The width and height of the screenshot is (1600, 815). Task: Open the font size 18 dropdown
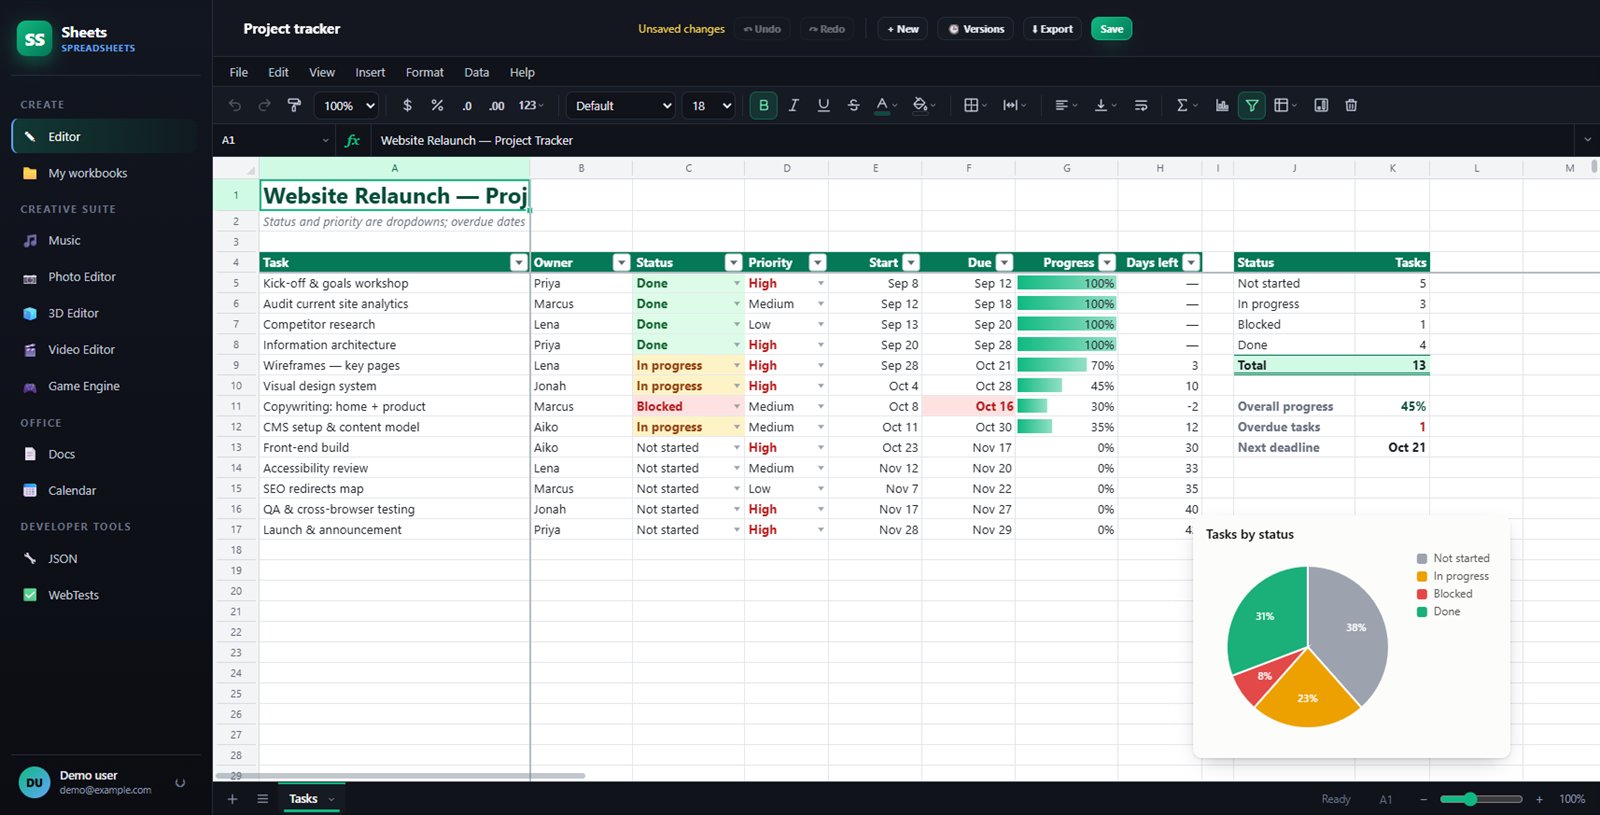tap(709, 105)
